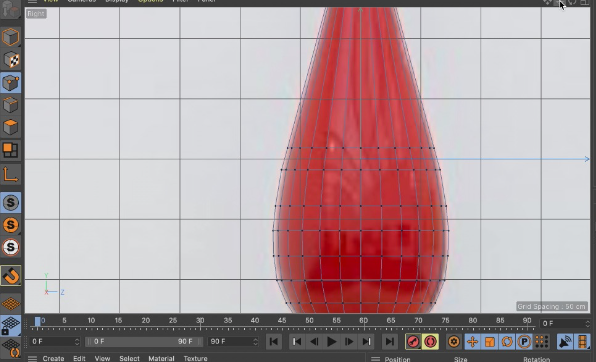
Task: Toggle the Autokeying button
Action: coord(430,341)
